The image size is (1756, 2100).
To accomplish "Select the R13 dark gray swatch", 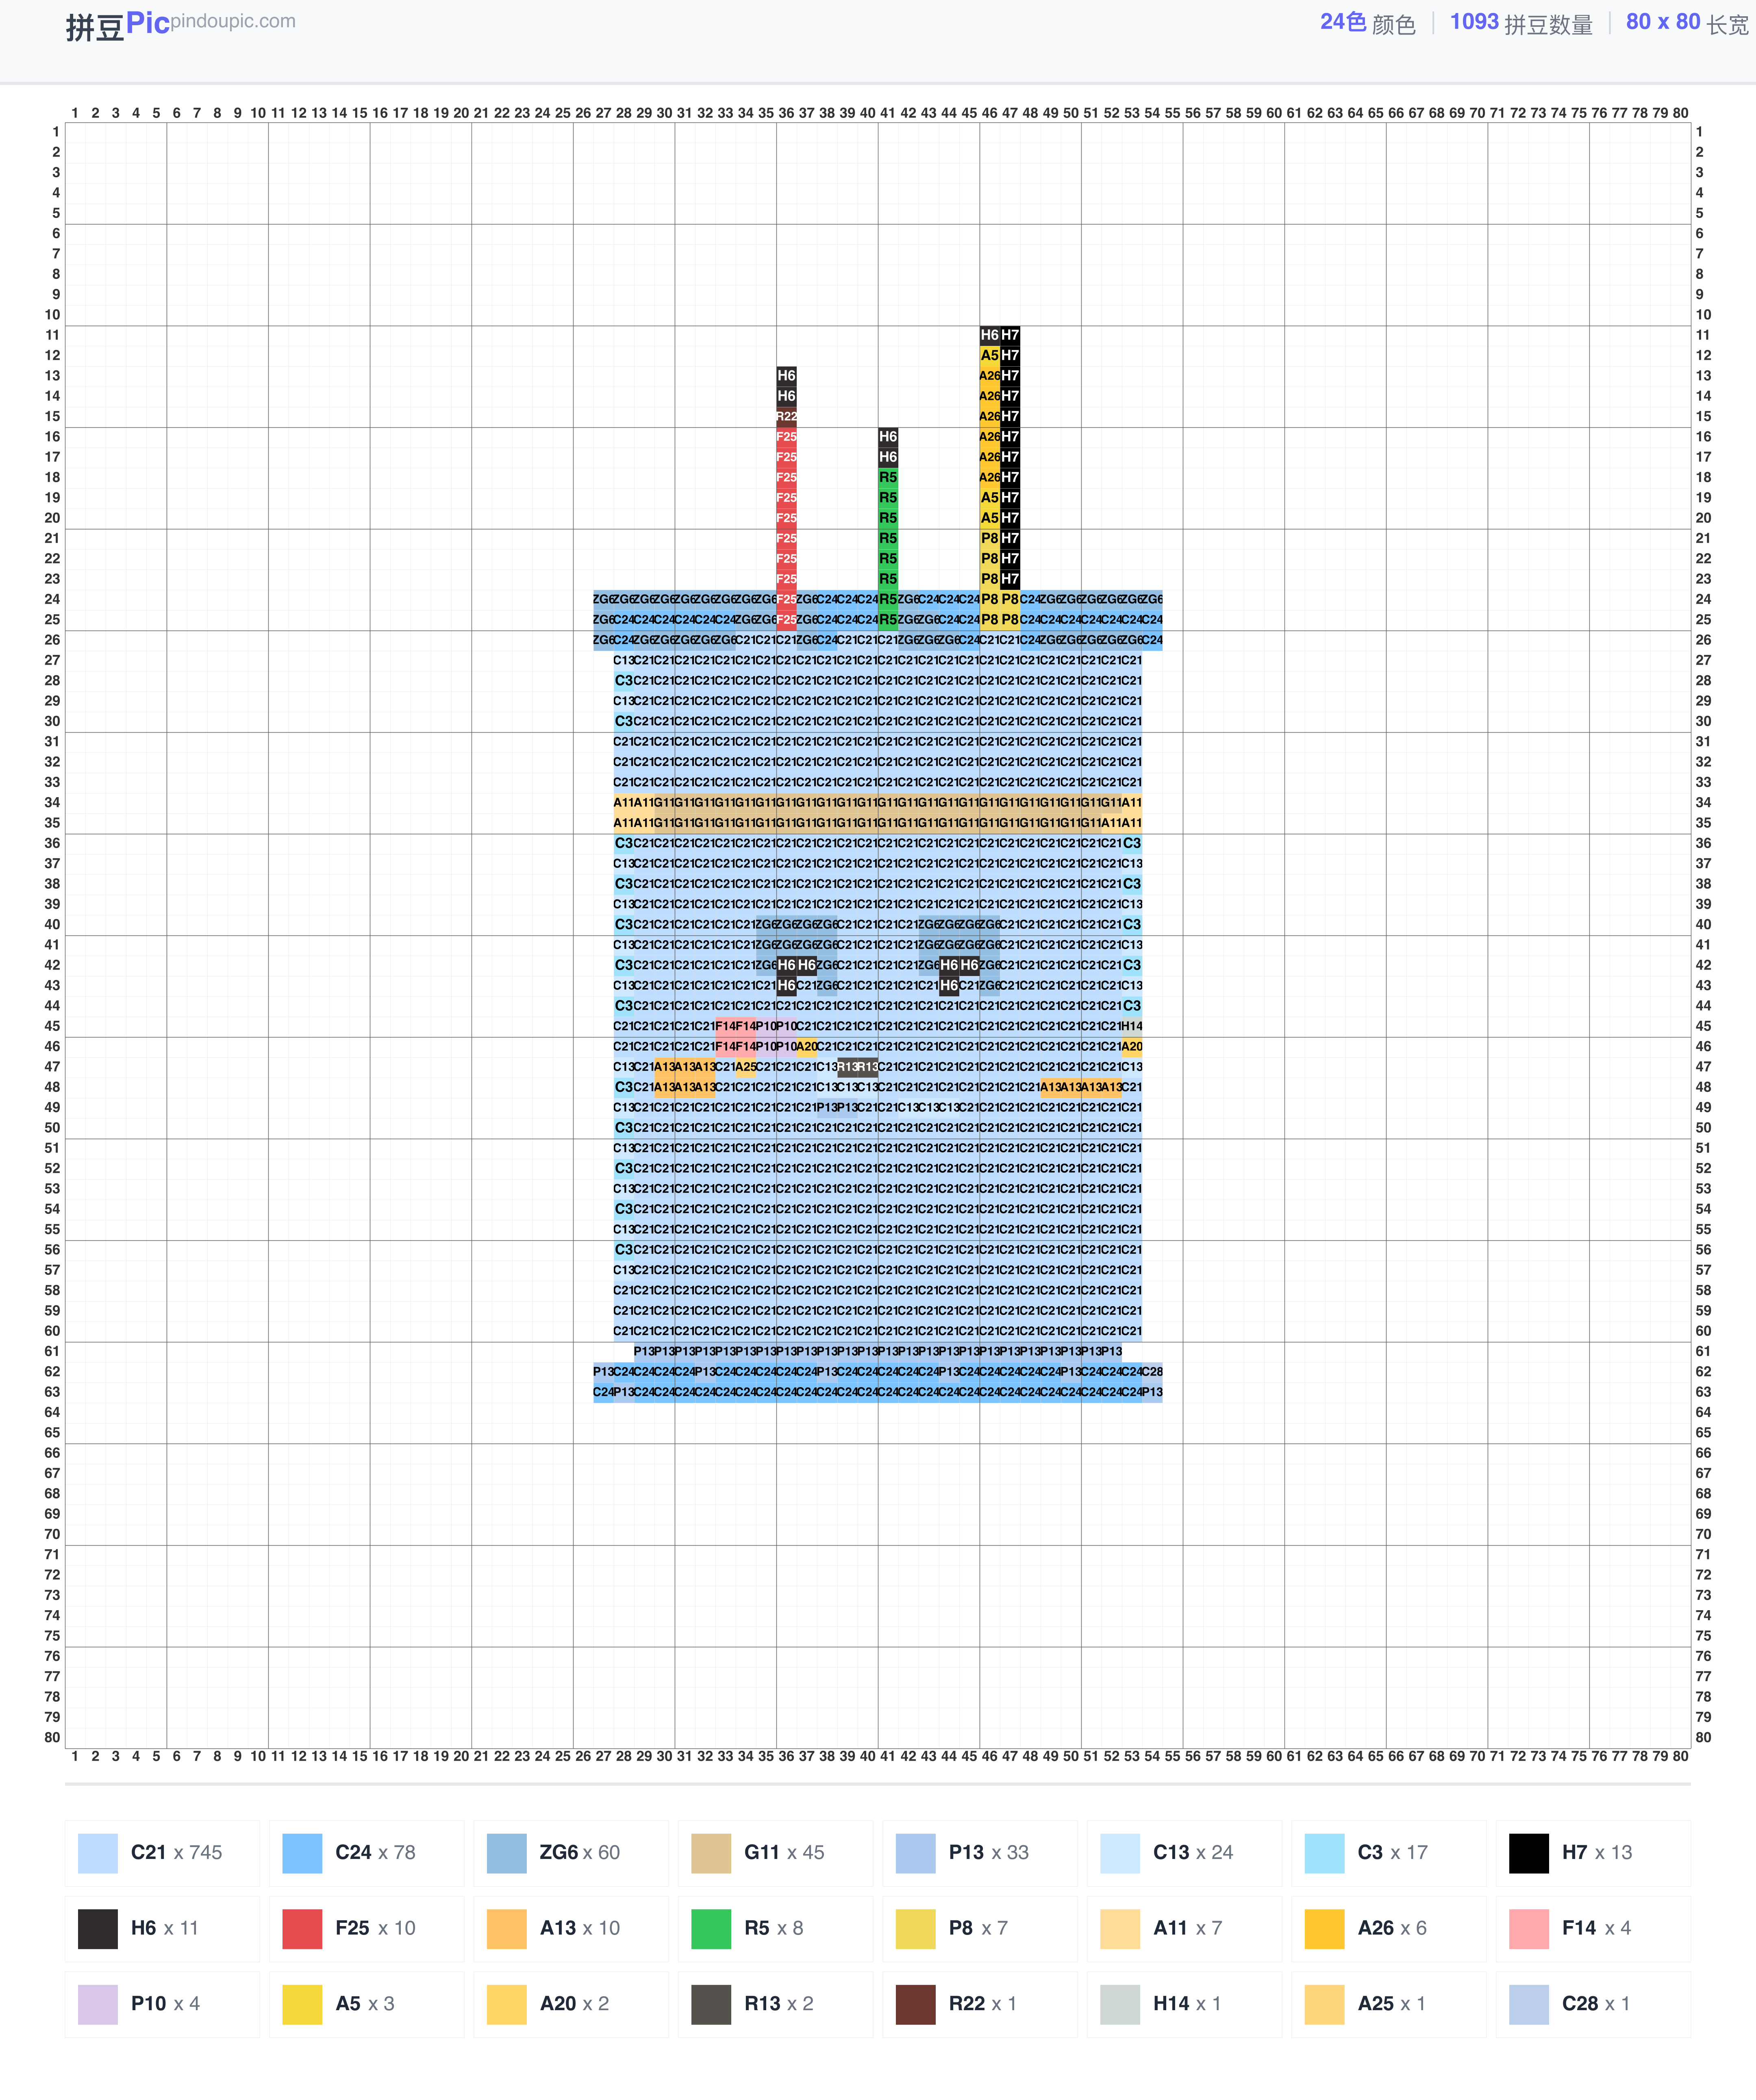I will 711,2005.
